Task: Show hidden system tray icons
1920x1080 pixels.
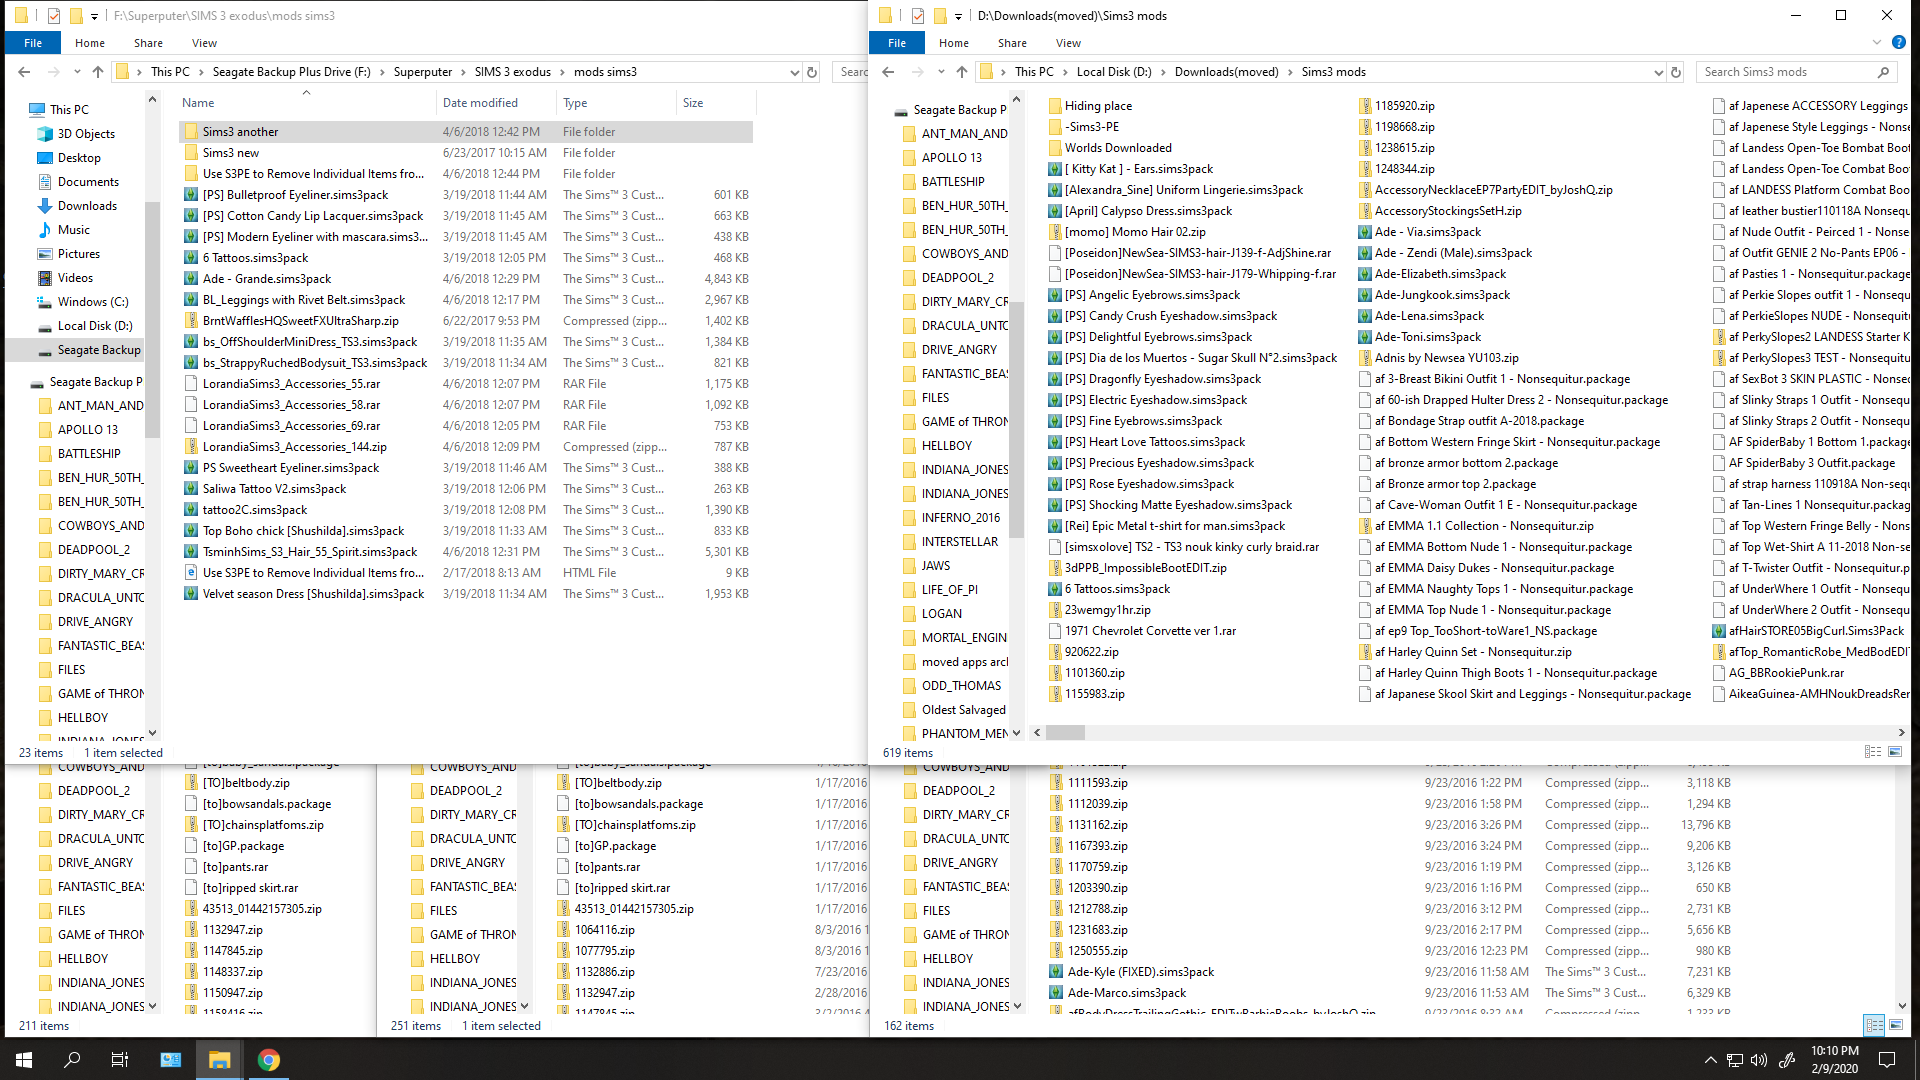Action: 1710,1060
